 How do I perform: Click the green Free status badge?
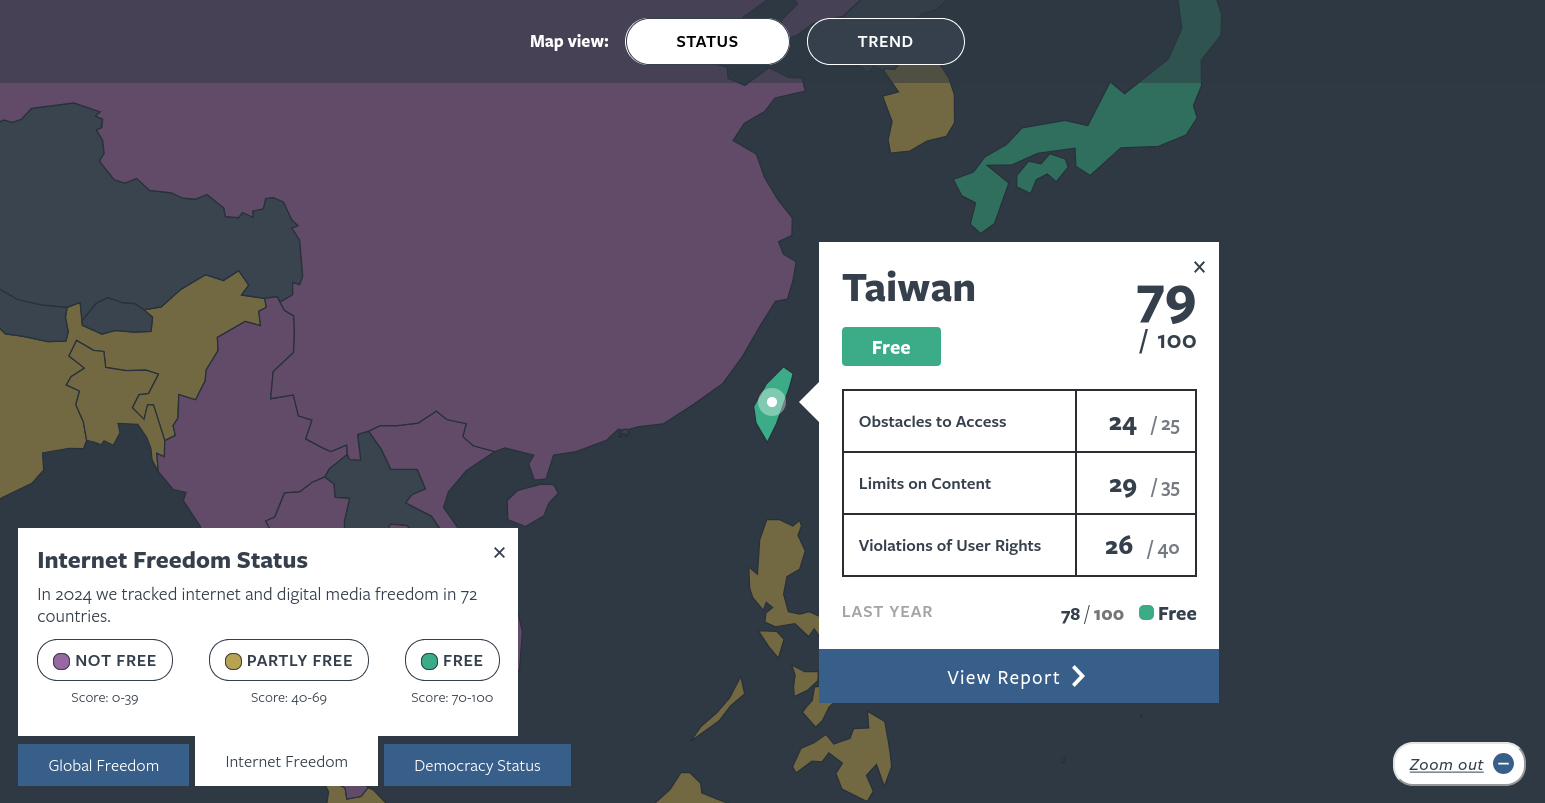891,347
